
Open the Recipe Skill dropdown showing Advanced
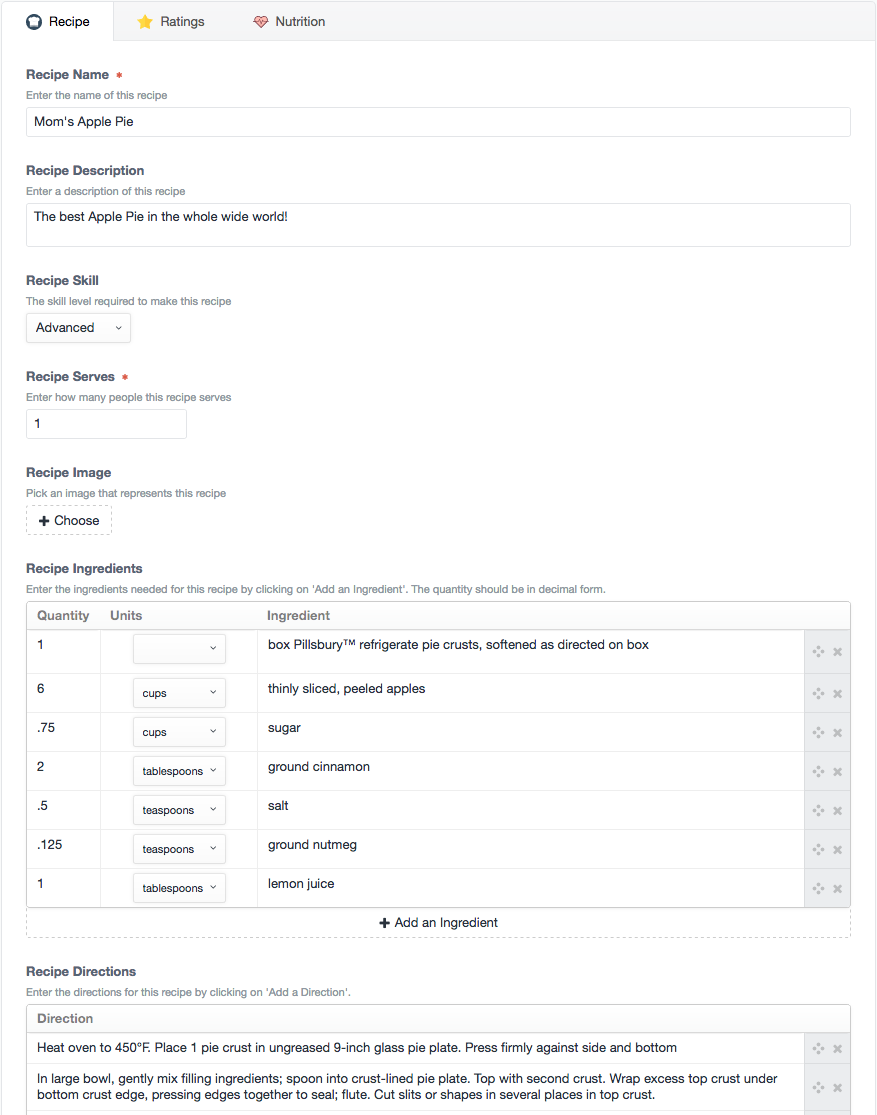[x=78, y=327]
